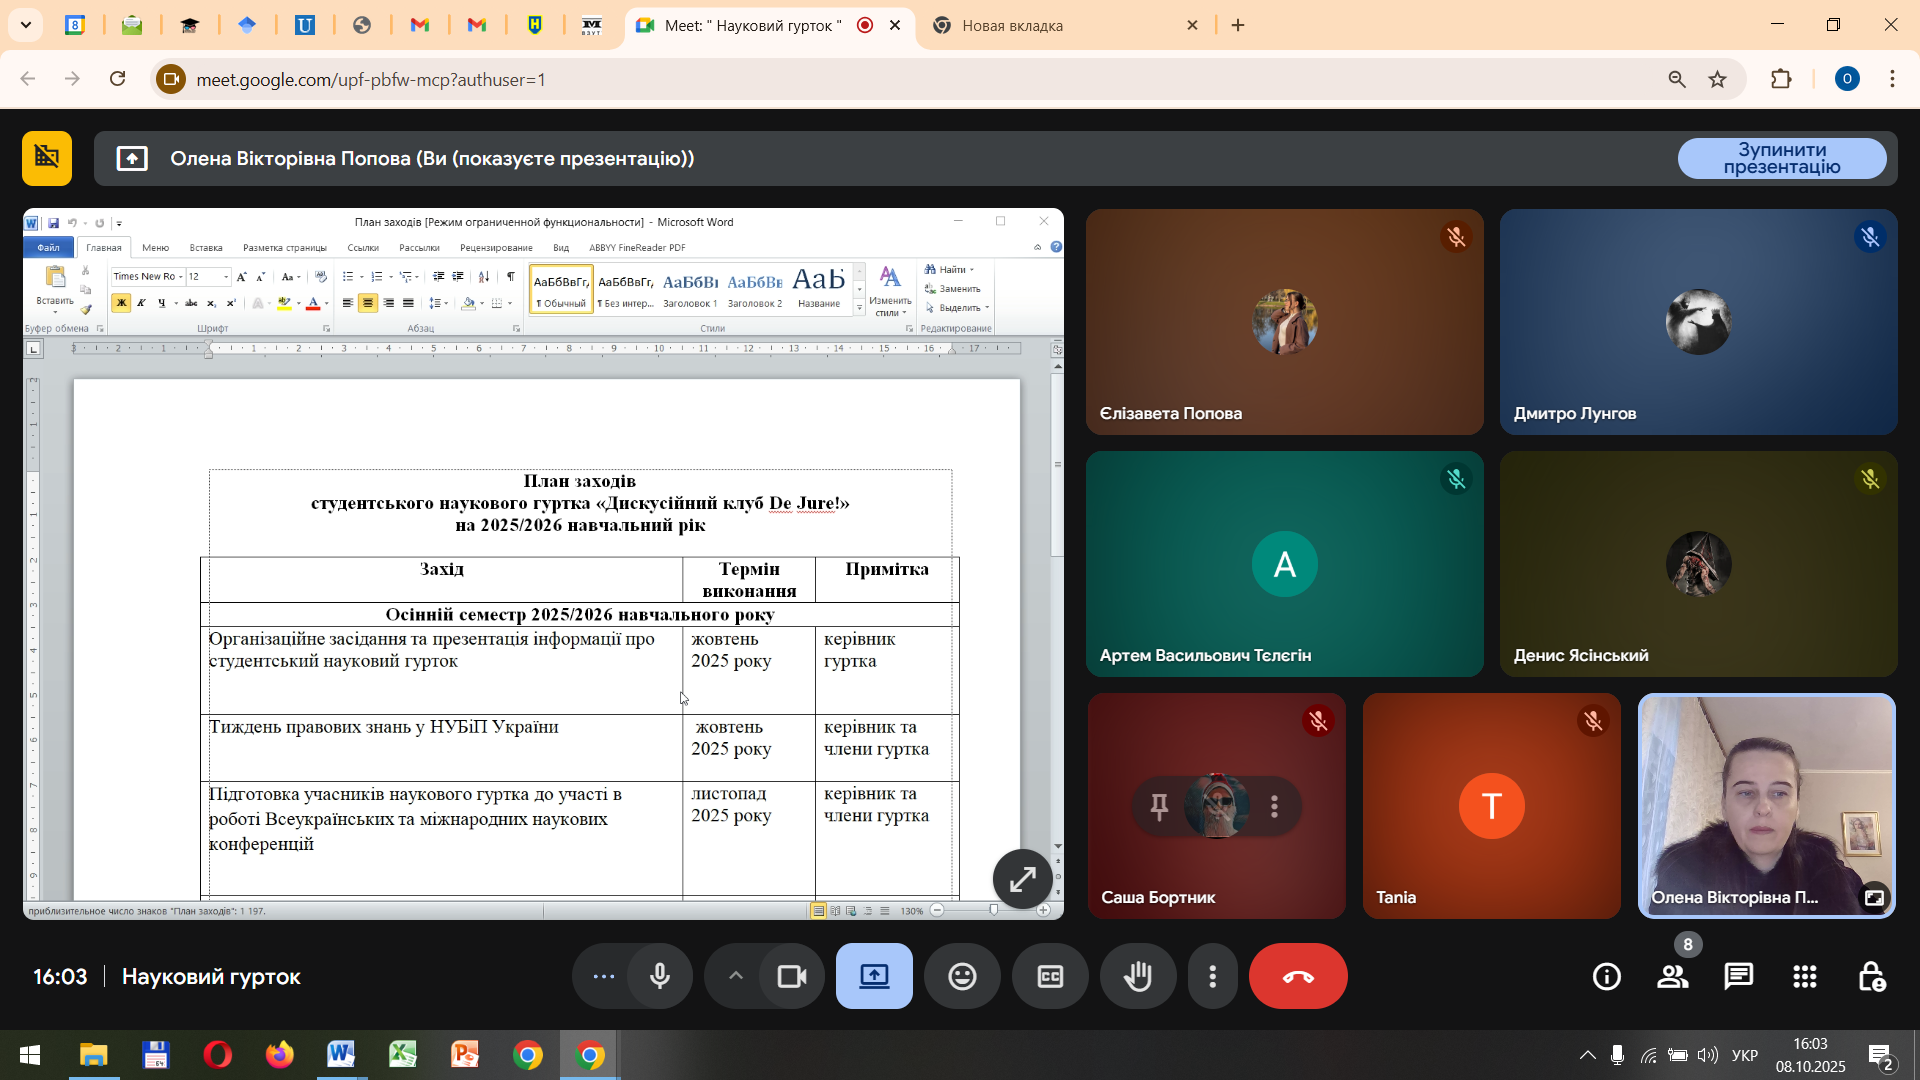This screenshot has width=1920, height=1080.
Task: Open the meeting details info icon
Action: [1607, 977]
